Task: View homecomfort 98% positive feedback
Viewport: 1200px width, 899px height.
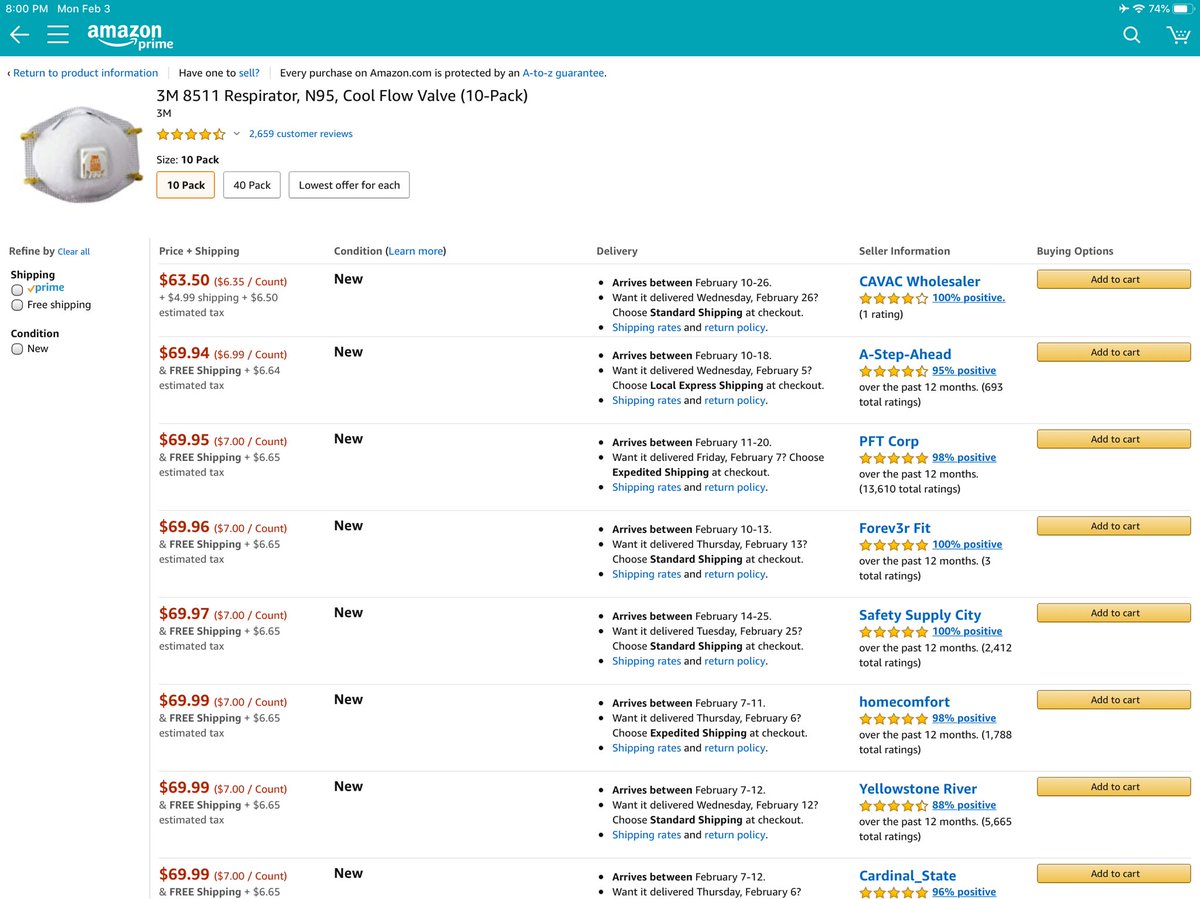Action: pyautogui.click(x=964, y=719)
